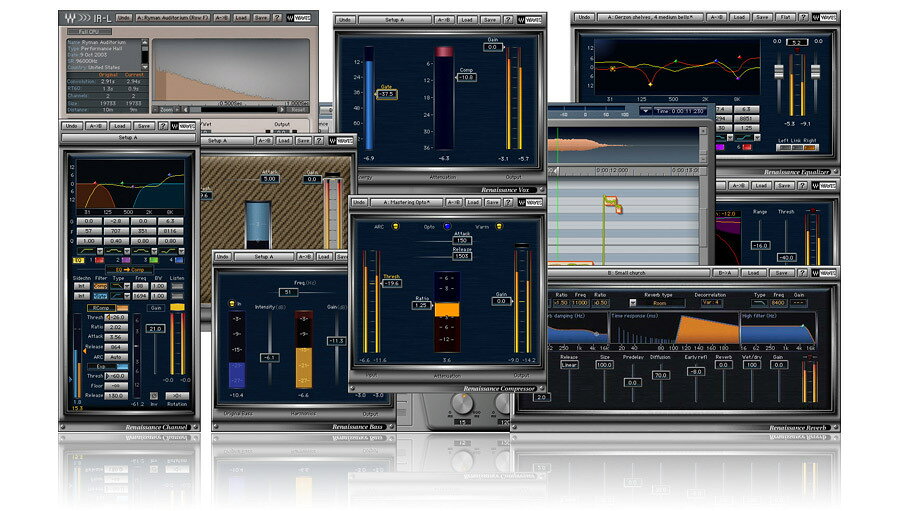The height and width of the screenshot is (511, 900).
Task: Open Setup A menu in Renaissance Bass
Action: pos(263,257)
